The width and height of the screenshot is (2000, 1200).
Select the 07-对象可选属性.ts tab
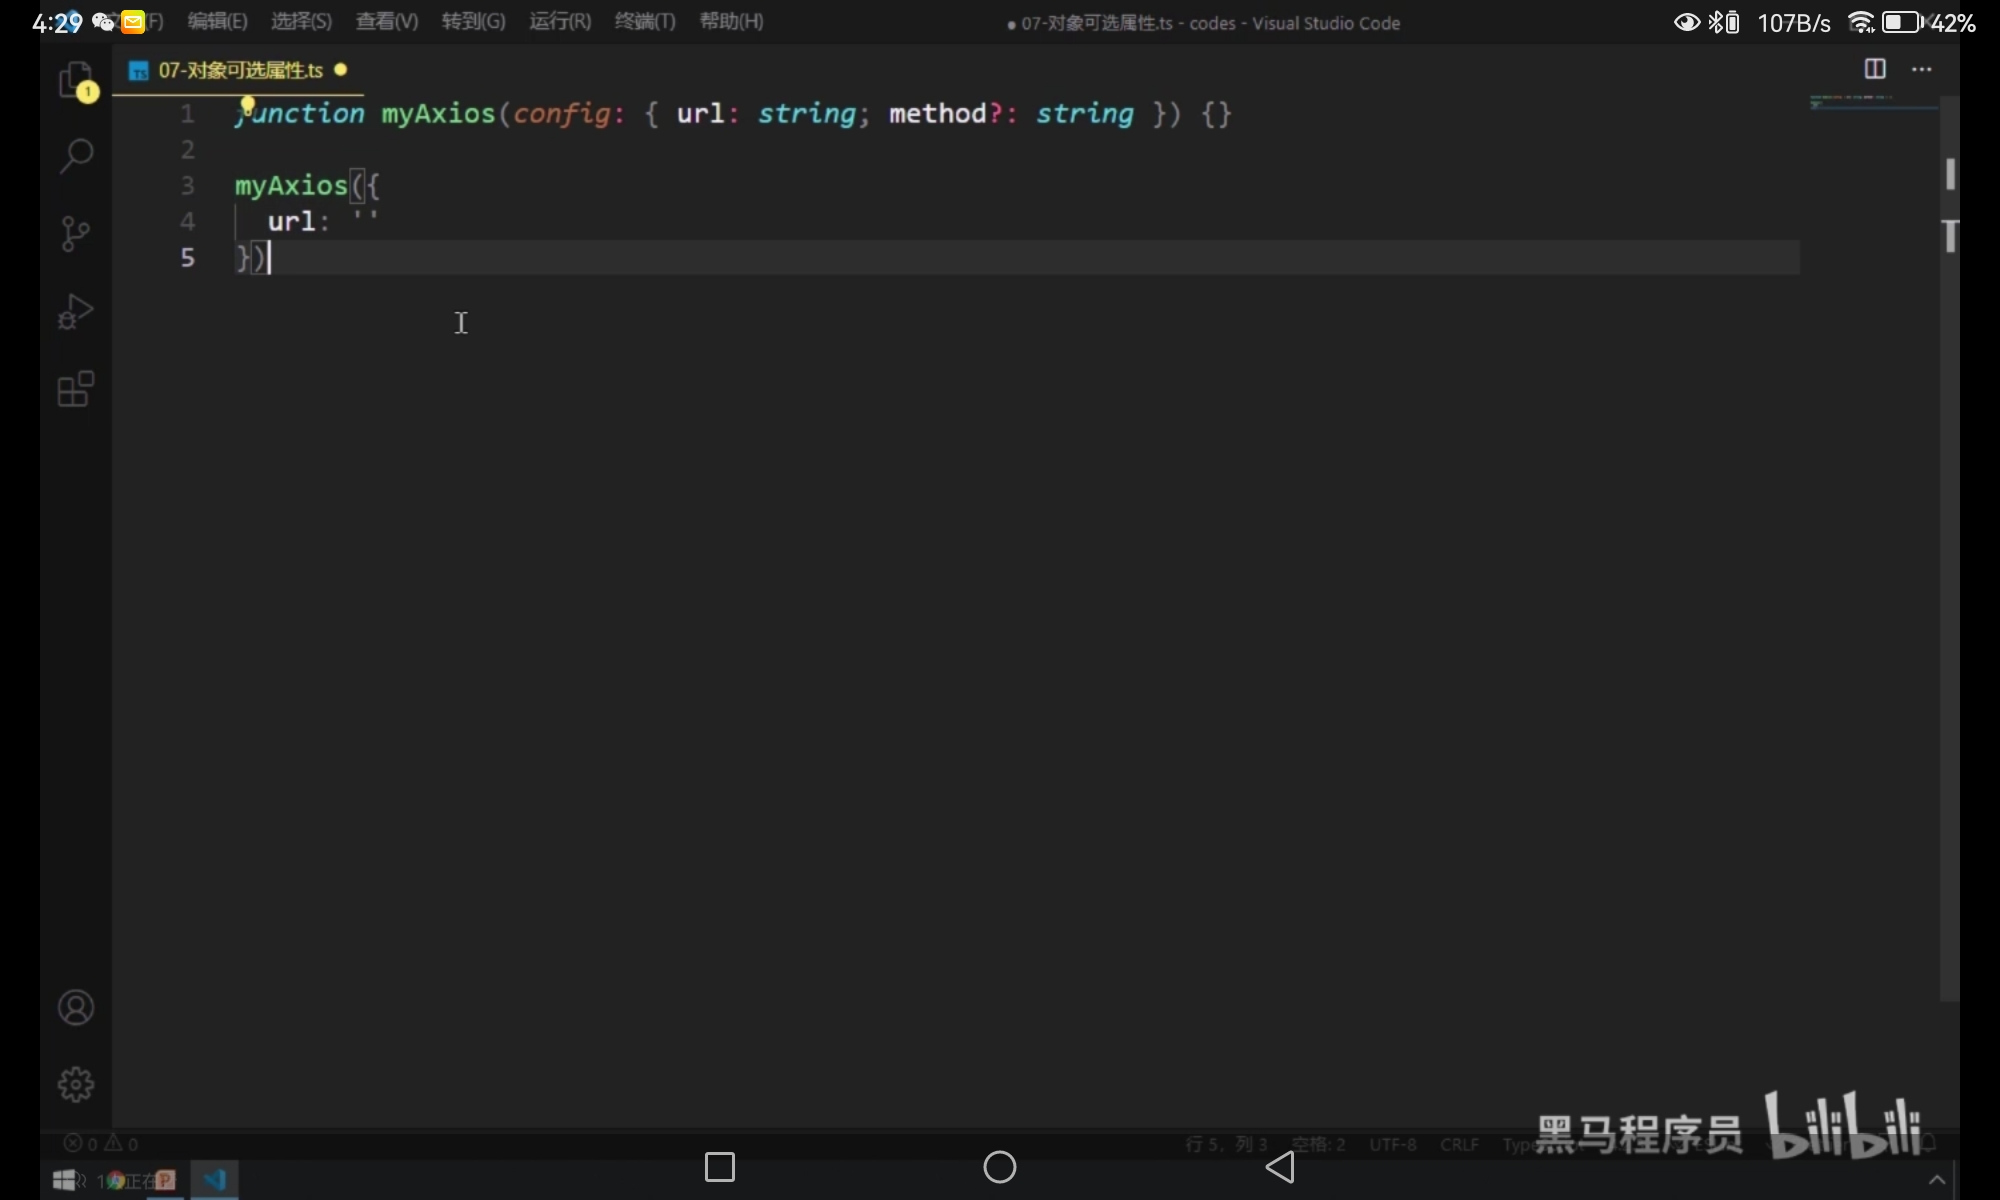coord(240,70)
